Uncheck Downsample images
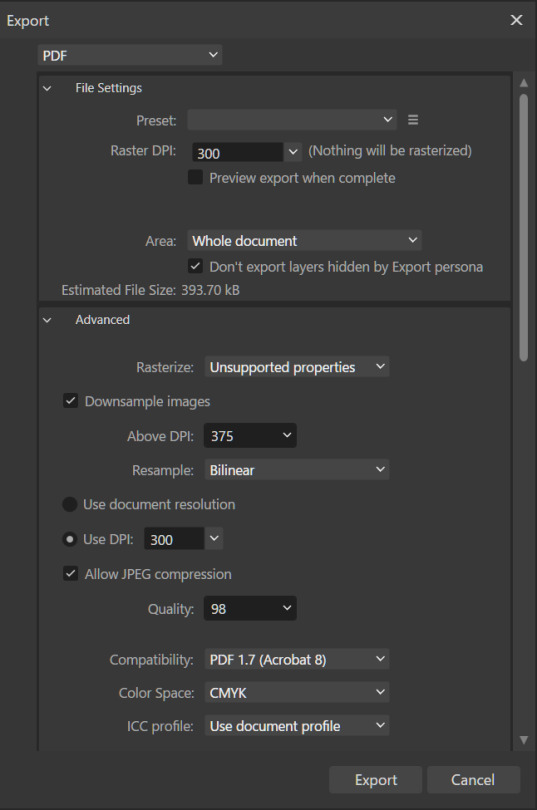The image size is (537, 810). click(71, 401)
